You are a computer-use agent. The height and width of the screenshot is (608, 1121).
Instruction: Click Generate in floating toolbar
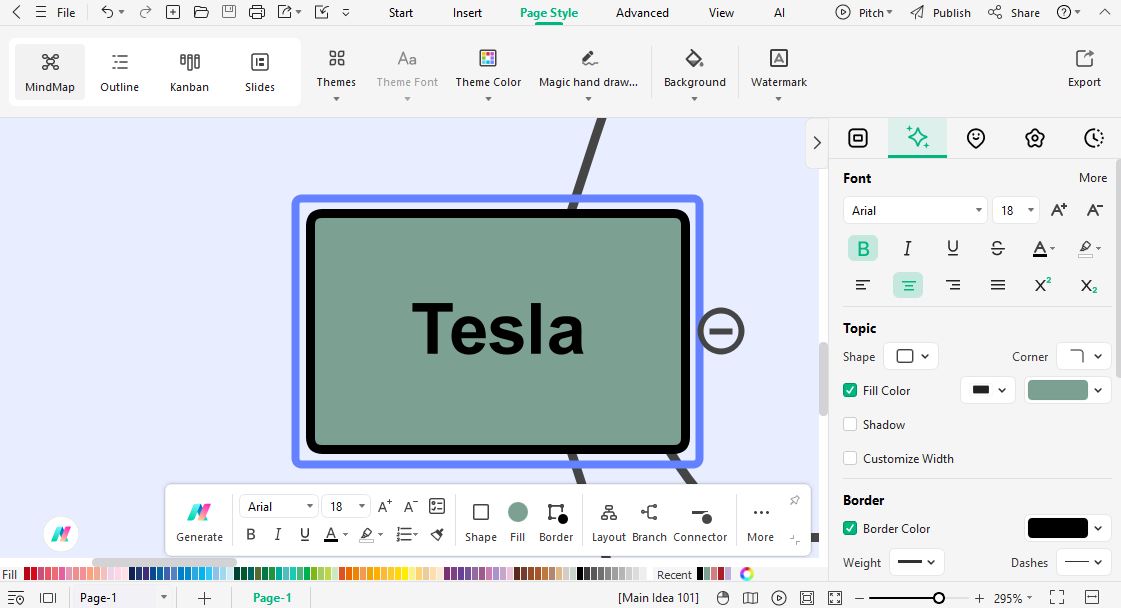point(199,523)
